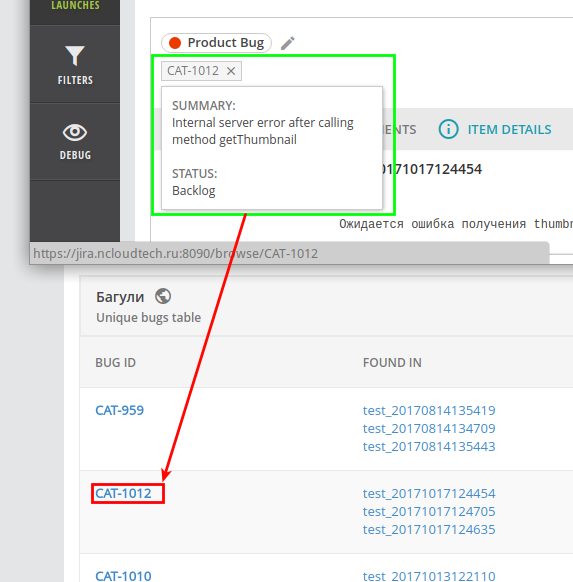Click the Багули widget title
Screen dimensions: 573x582
[x=120, y=297]
